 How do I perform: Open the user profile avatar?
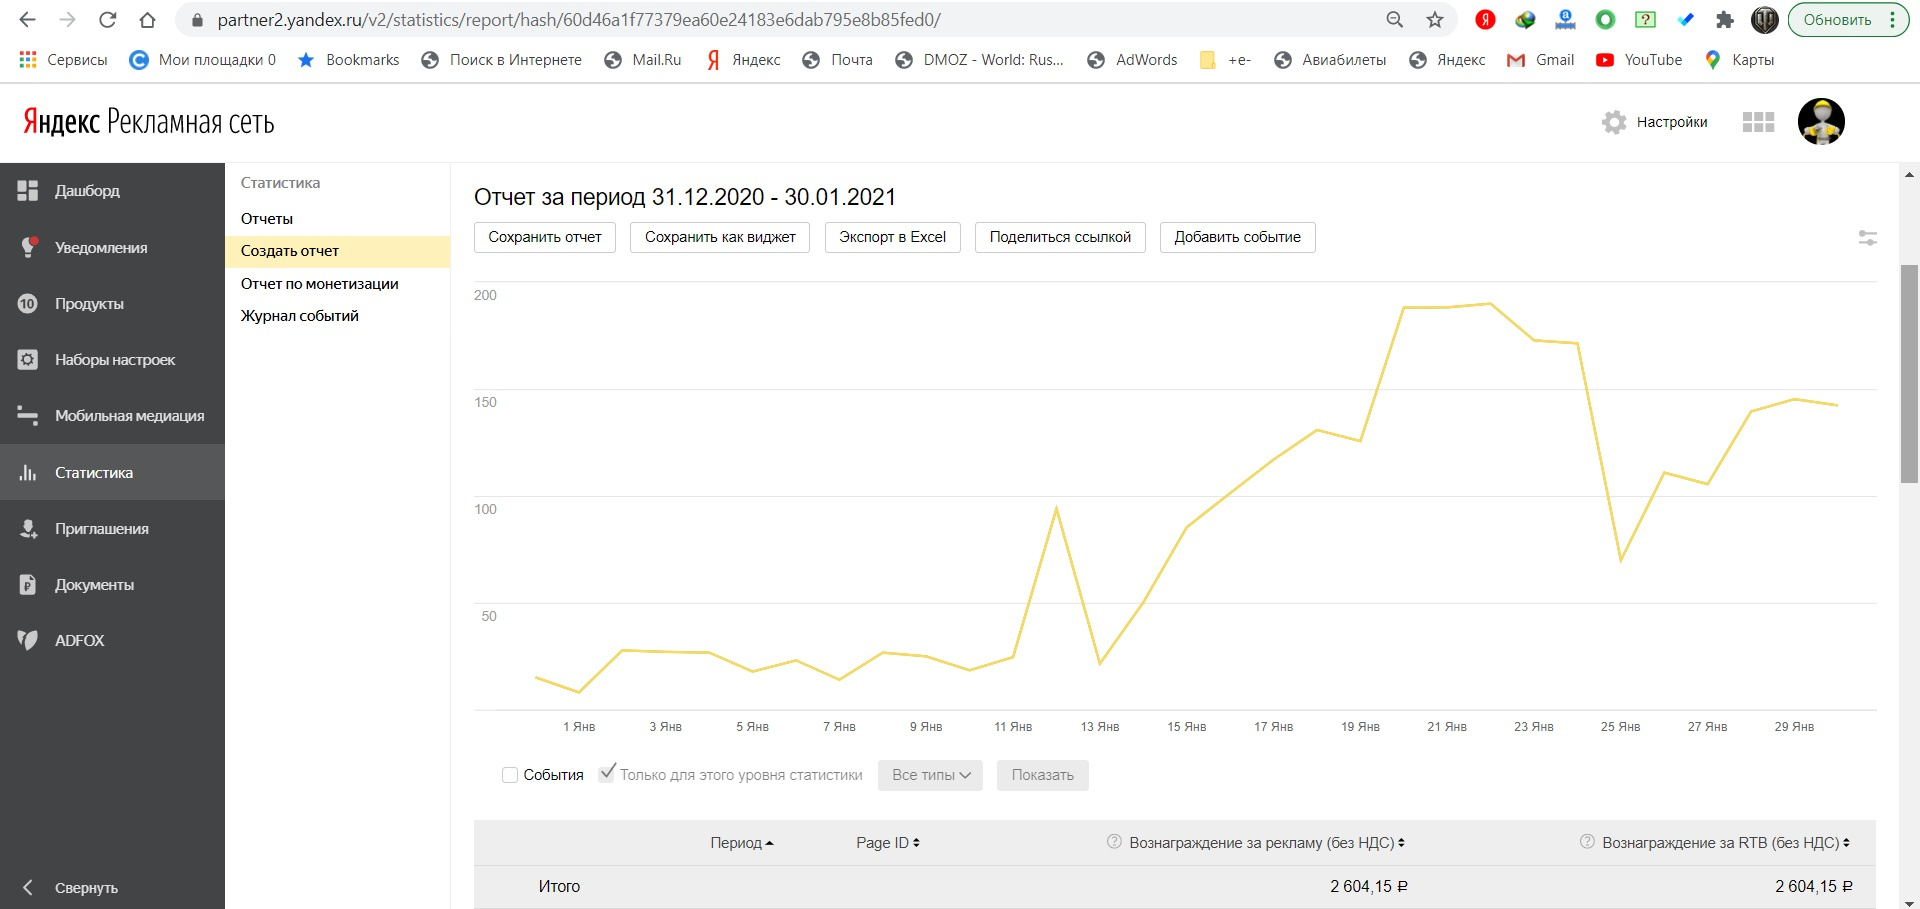pyautogui.click(x=1821, y=122)
